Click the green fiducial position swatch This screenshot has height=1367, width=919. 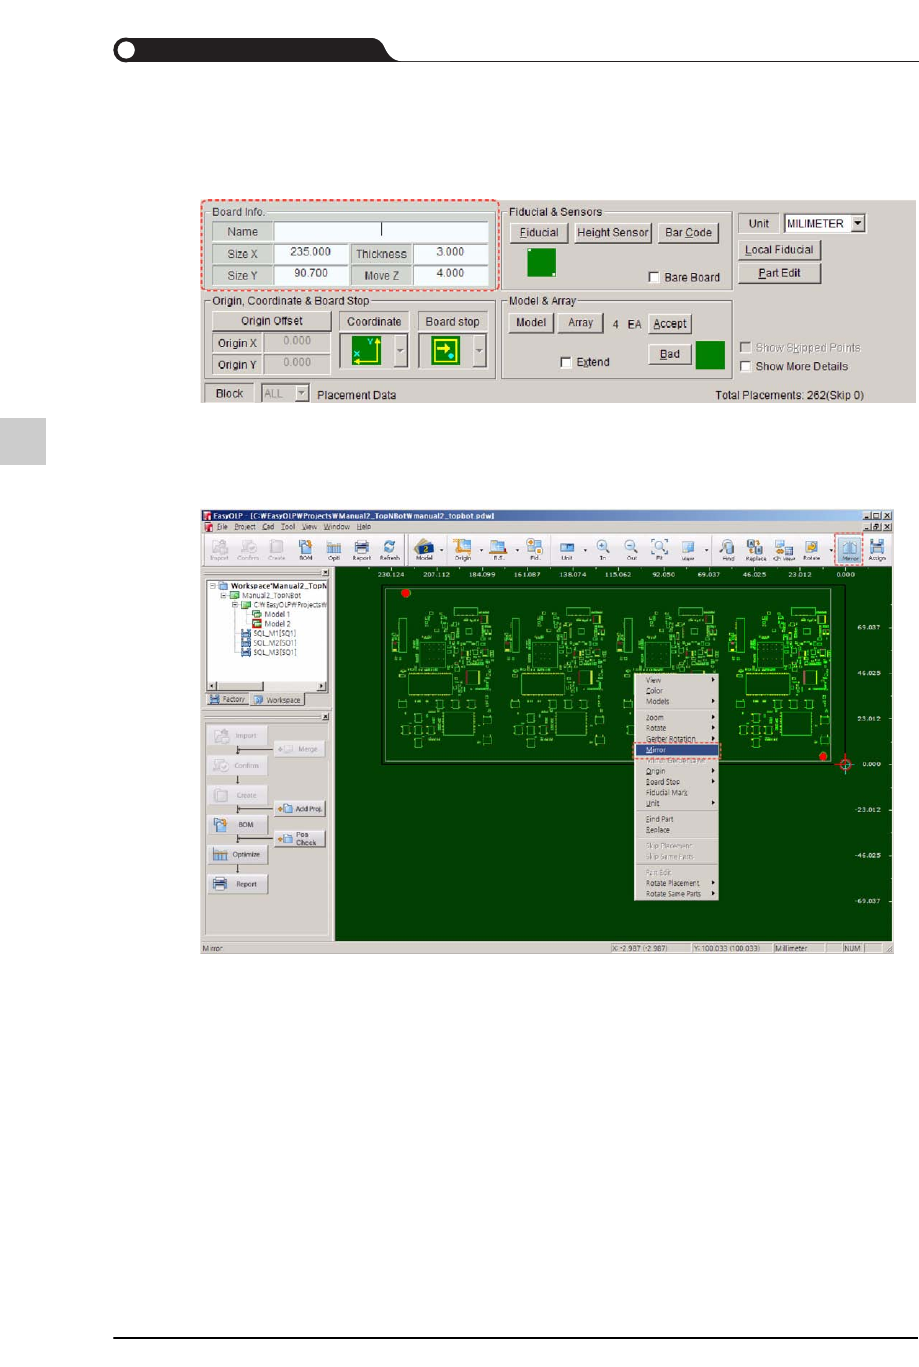(x=541, y=262)
